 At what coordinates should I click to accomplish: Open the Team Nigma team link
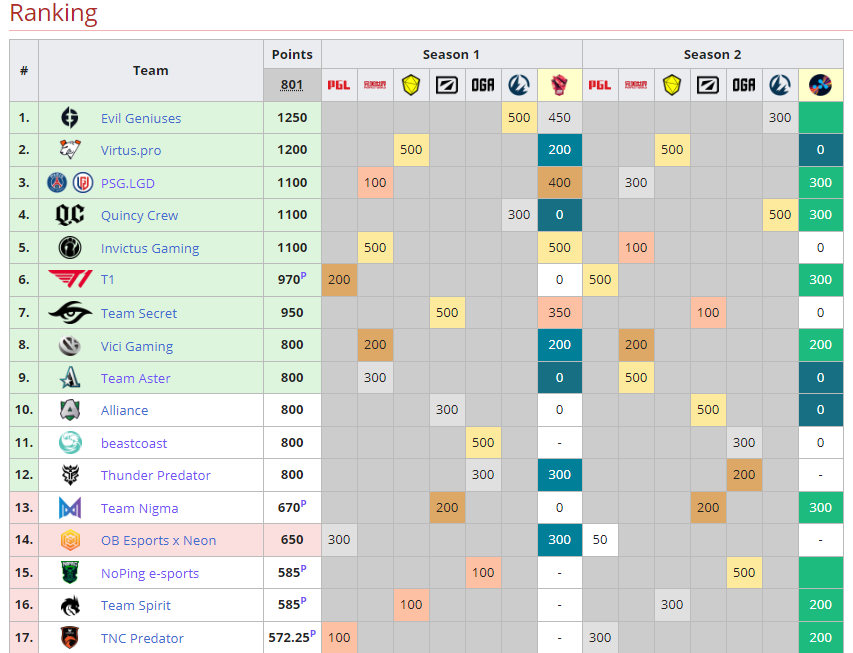tap(139, 508)
